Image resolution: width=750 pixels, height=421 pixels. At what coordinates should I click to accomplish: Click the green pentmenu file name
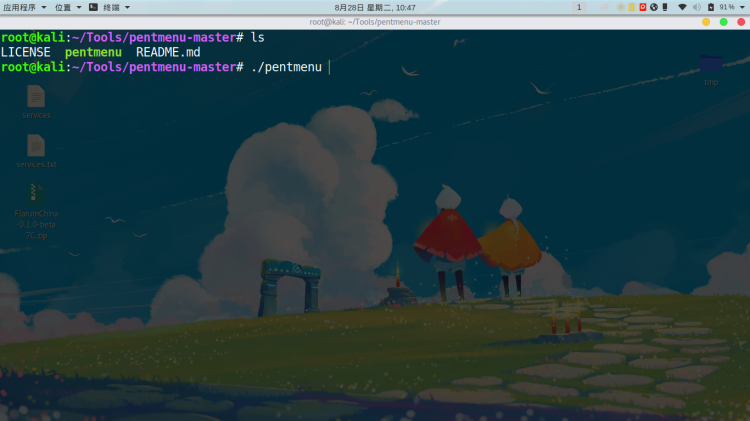click(93, 52)
